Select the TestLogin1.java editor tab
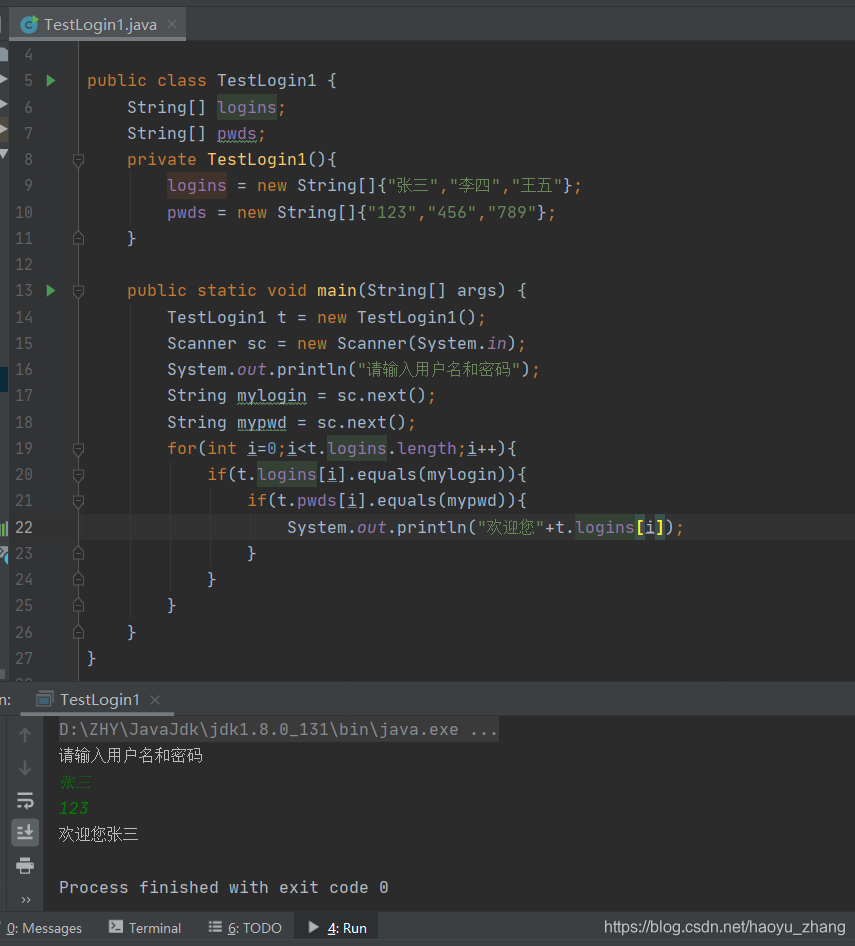The width and height of the screenshot is (855, 946). 100,25
